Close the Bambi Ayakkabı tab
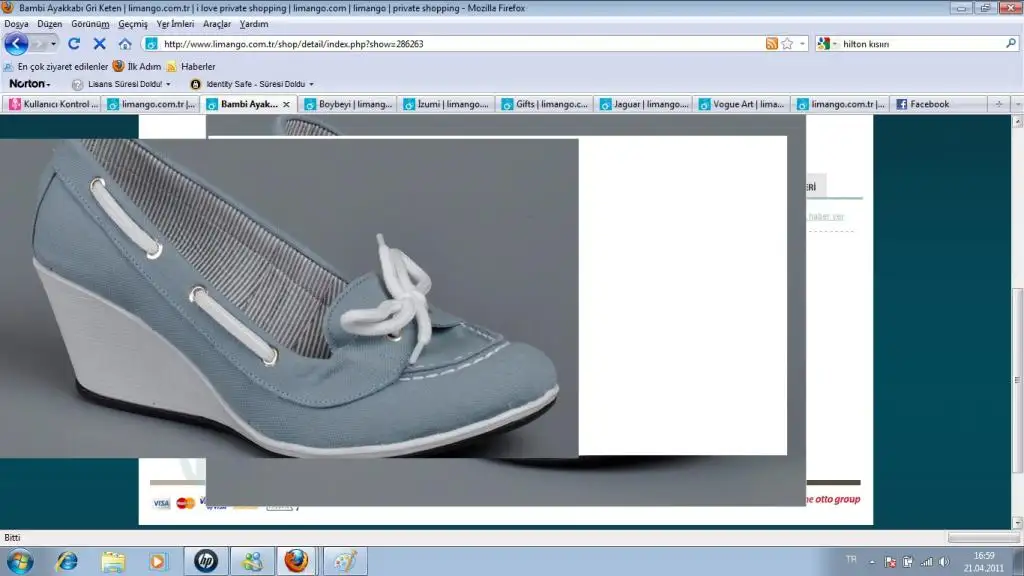Screen dimensions: 1024x576 pos(287,104)
